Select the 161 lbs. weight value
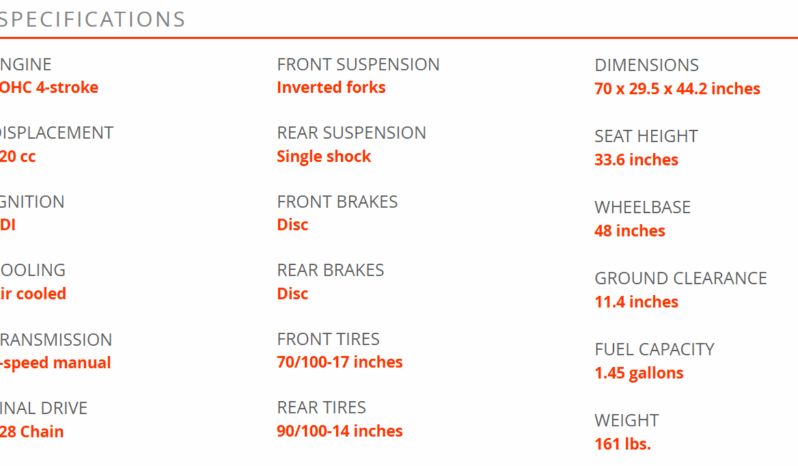 [x=622, y=444]
